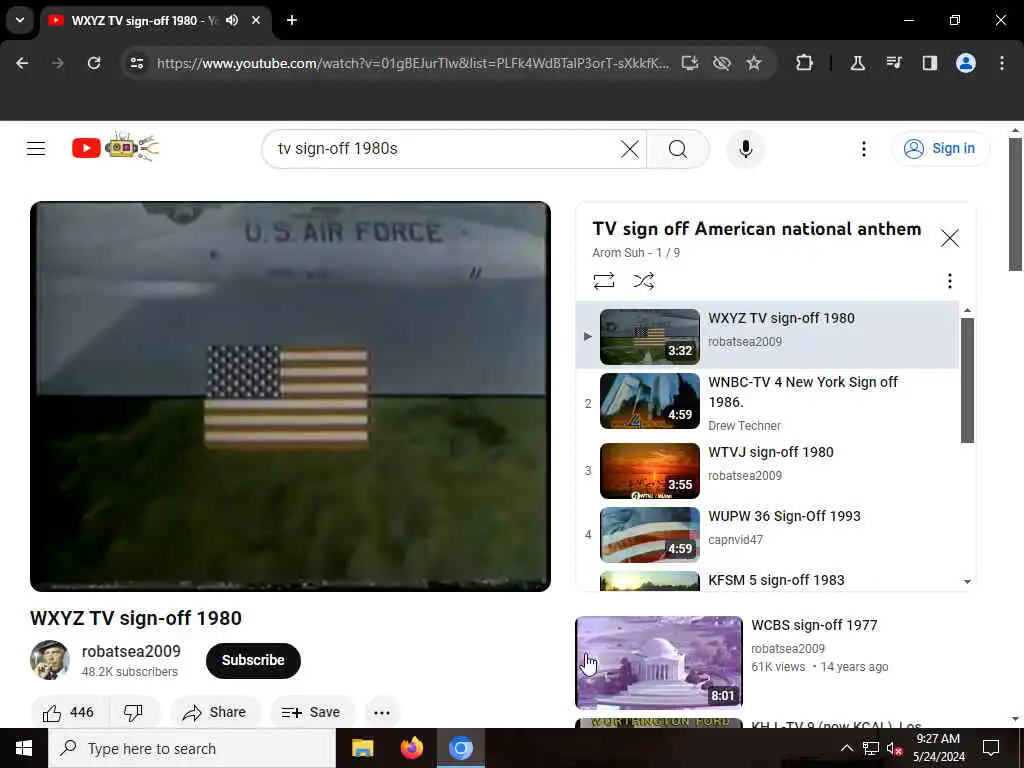Sign in to YouTube
This screenshot has height=768, width=1024.
(940, 149)
